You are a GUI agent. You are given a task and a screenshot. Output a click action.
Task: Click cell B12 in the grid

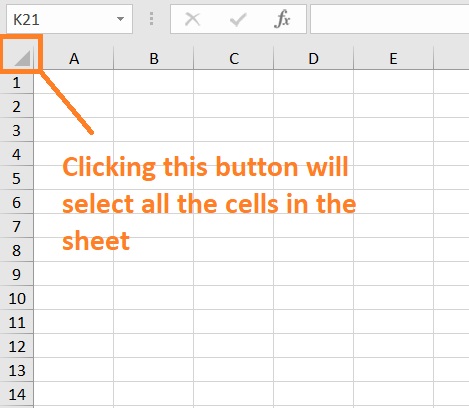154,346
